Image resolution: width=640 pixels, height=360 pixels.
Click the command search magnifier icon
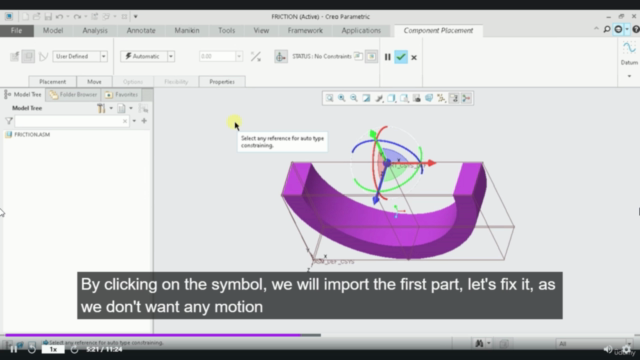click(607, 29)
